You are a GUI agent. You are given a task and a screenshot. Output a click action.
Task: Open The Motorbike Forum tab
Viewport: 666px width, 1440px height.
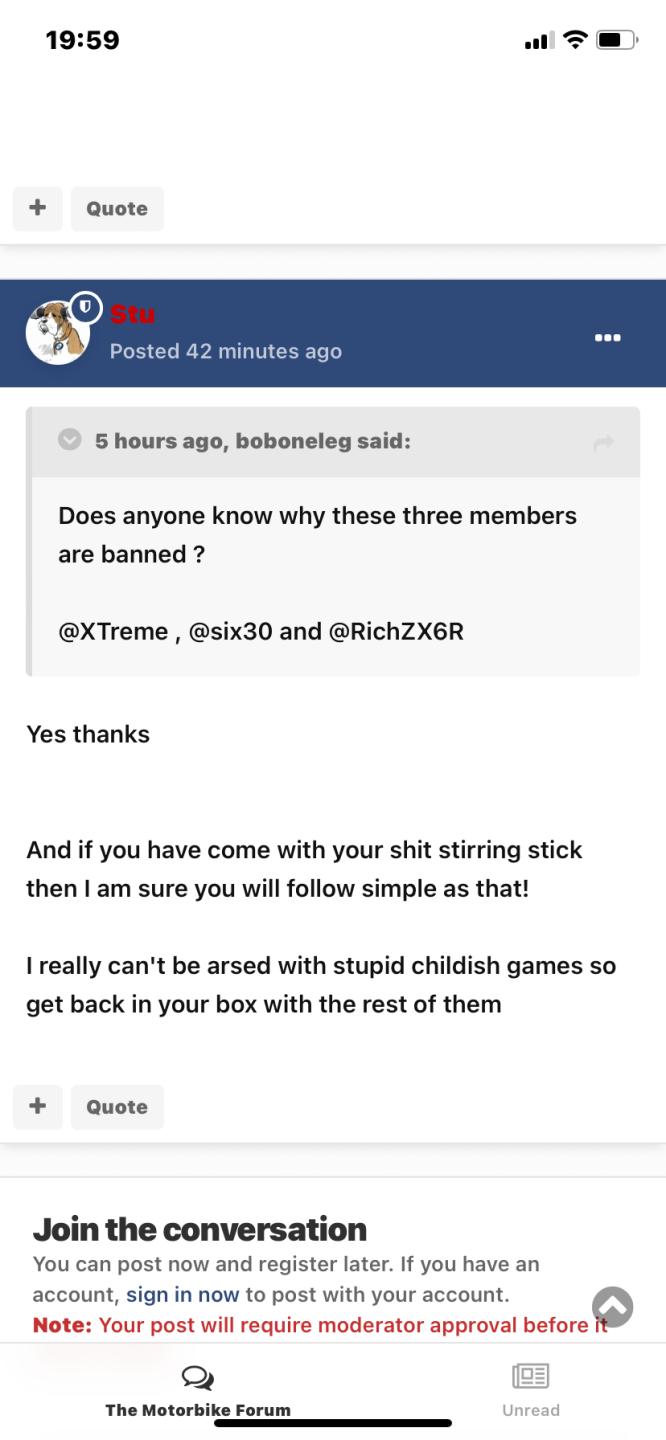point(198,1410)
